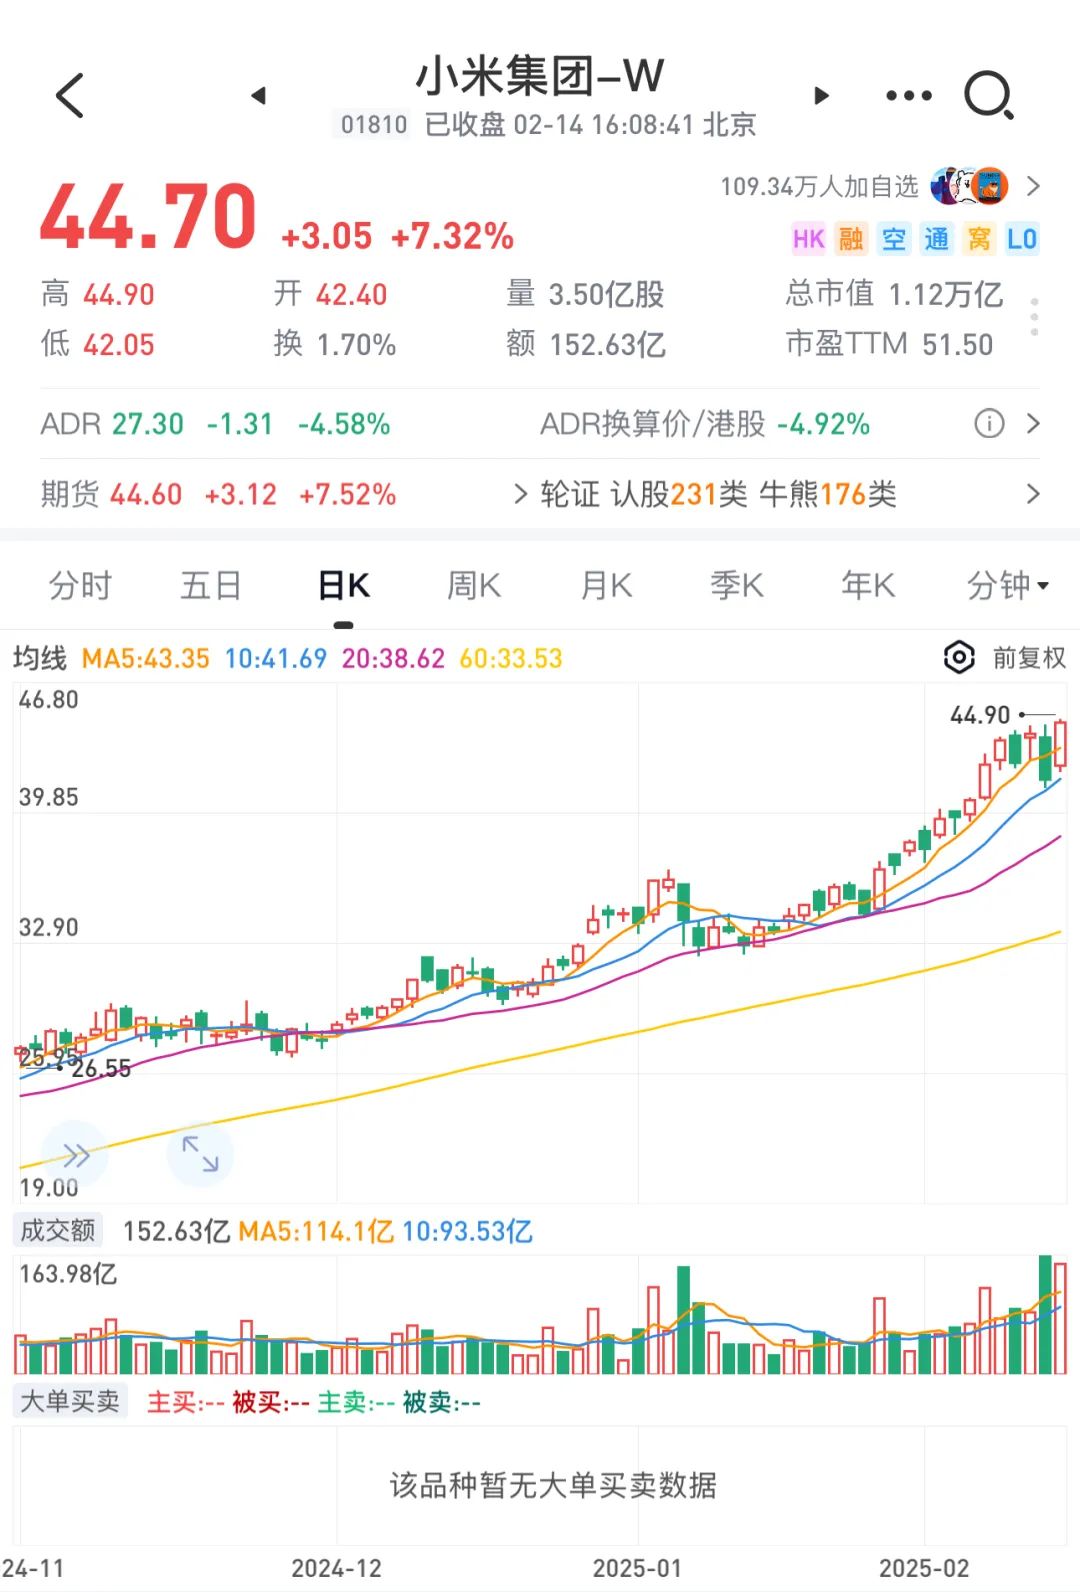Image resolution: width=1080 pixels, height=1592 pixels.
Task: Tap the 融 margin tag icon
Action: (x=851, y=239)
